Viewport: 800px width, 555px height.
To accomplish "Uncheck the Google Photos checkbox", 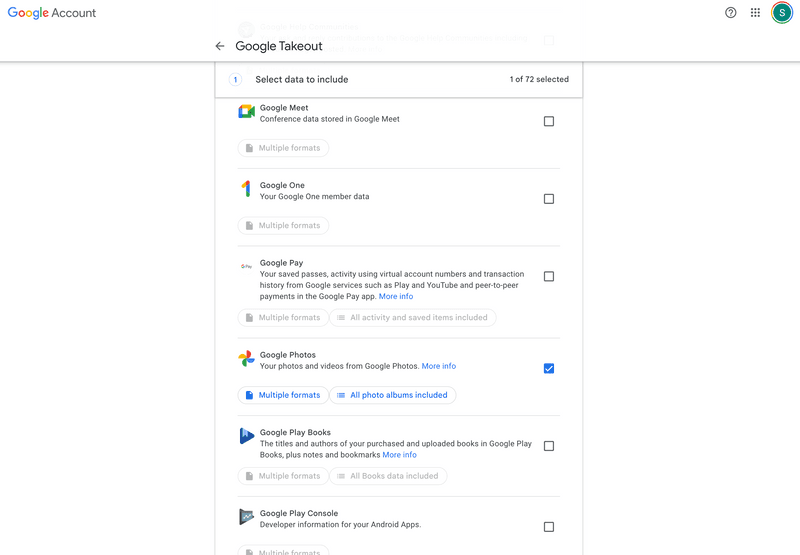I will coord(549,369).
